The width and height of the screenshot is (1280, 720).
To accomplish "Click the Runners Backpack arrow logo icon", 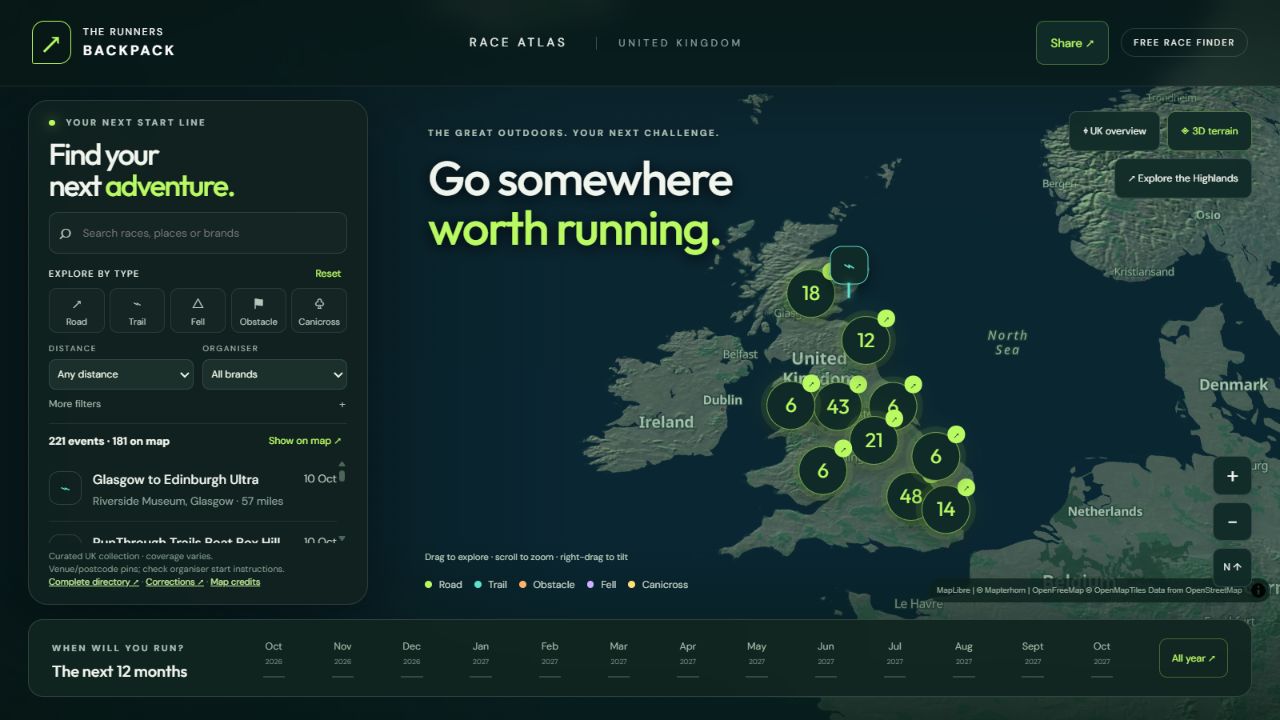I will [x=51, y=43].
